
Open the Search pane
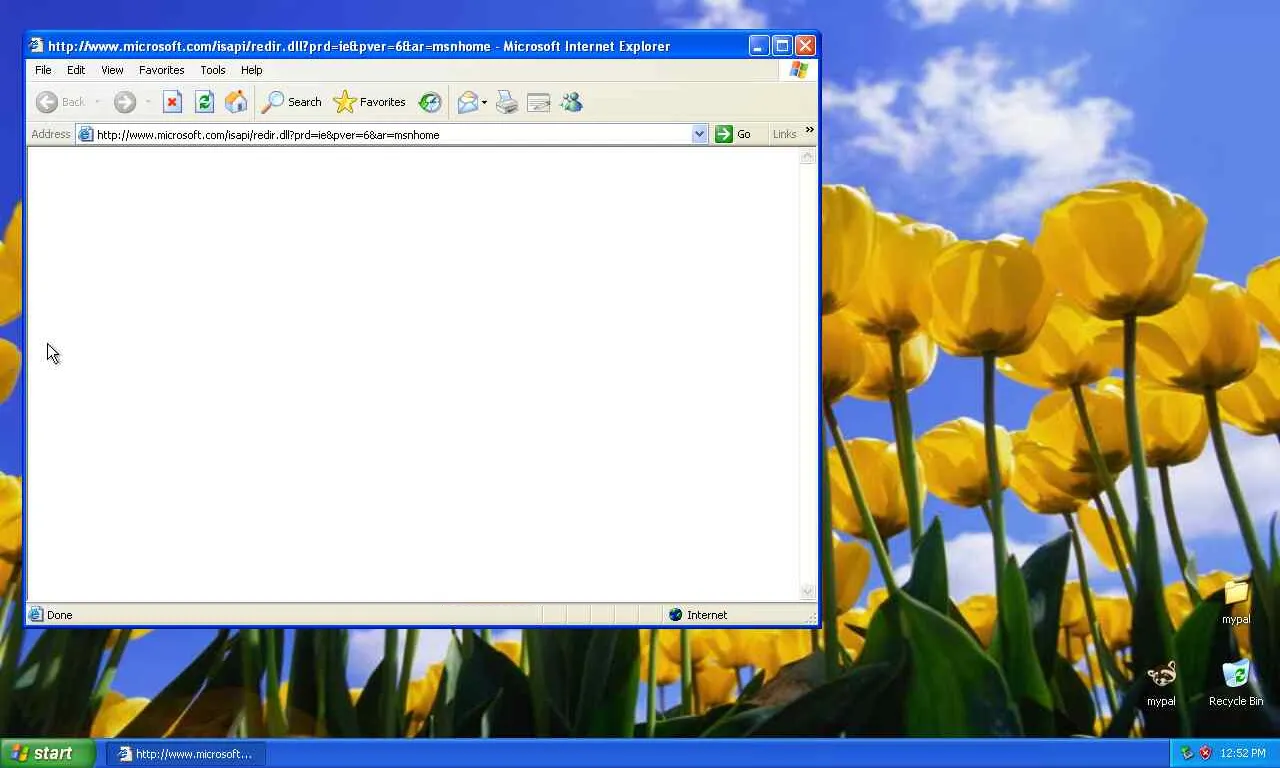(x=291, y=102)
